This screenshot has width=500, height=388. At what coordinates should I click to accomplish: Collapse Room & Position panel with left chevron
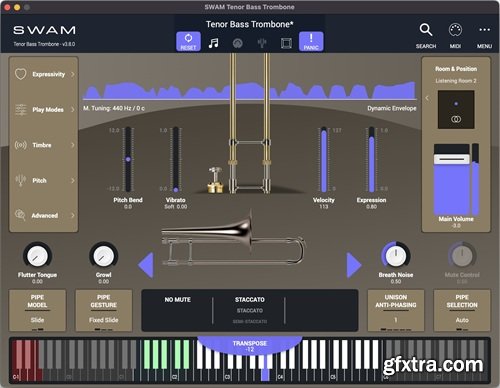tap(427, 98)
